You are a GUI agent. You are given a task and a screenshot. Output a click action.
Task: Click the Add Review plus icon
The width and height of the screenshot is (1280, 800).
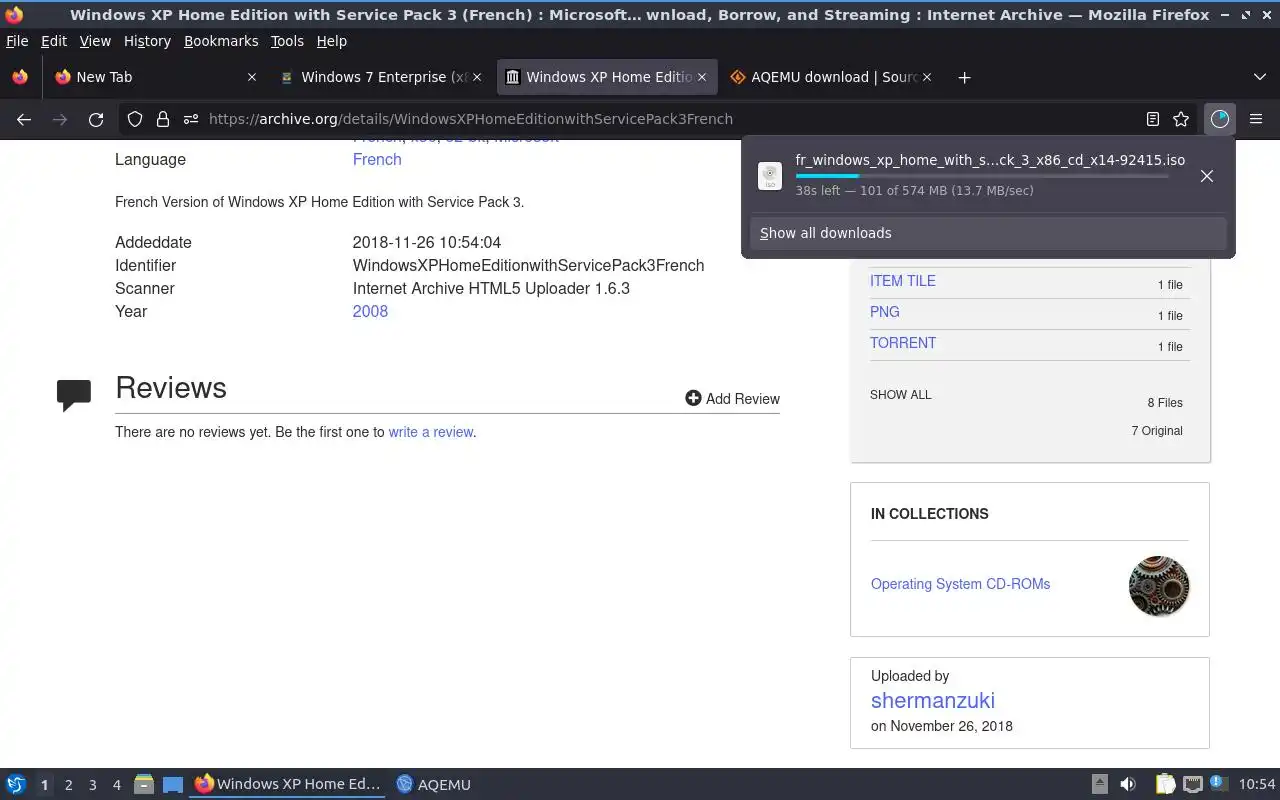[693, 398]
